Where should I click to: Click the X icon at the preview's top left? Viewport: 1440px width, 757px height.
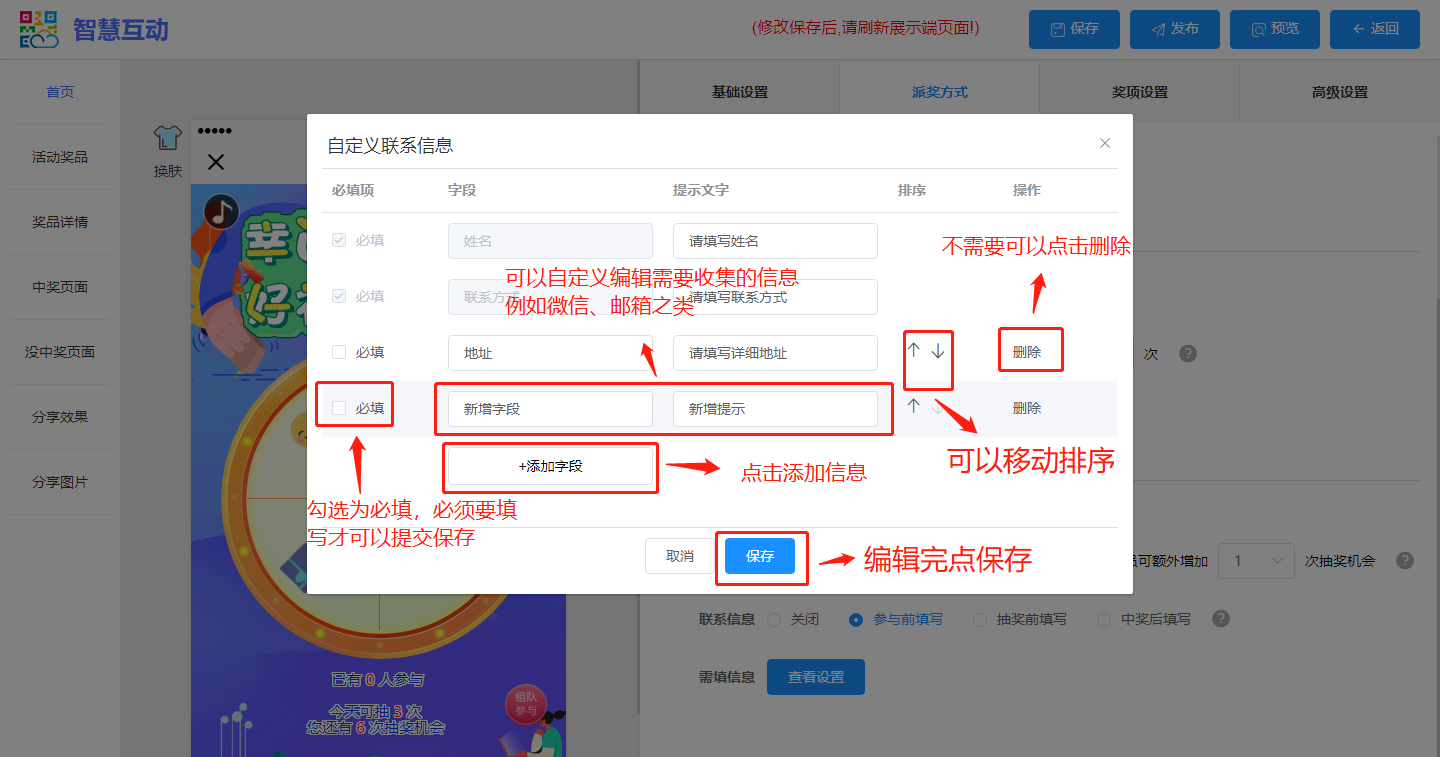click(215, 162)
